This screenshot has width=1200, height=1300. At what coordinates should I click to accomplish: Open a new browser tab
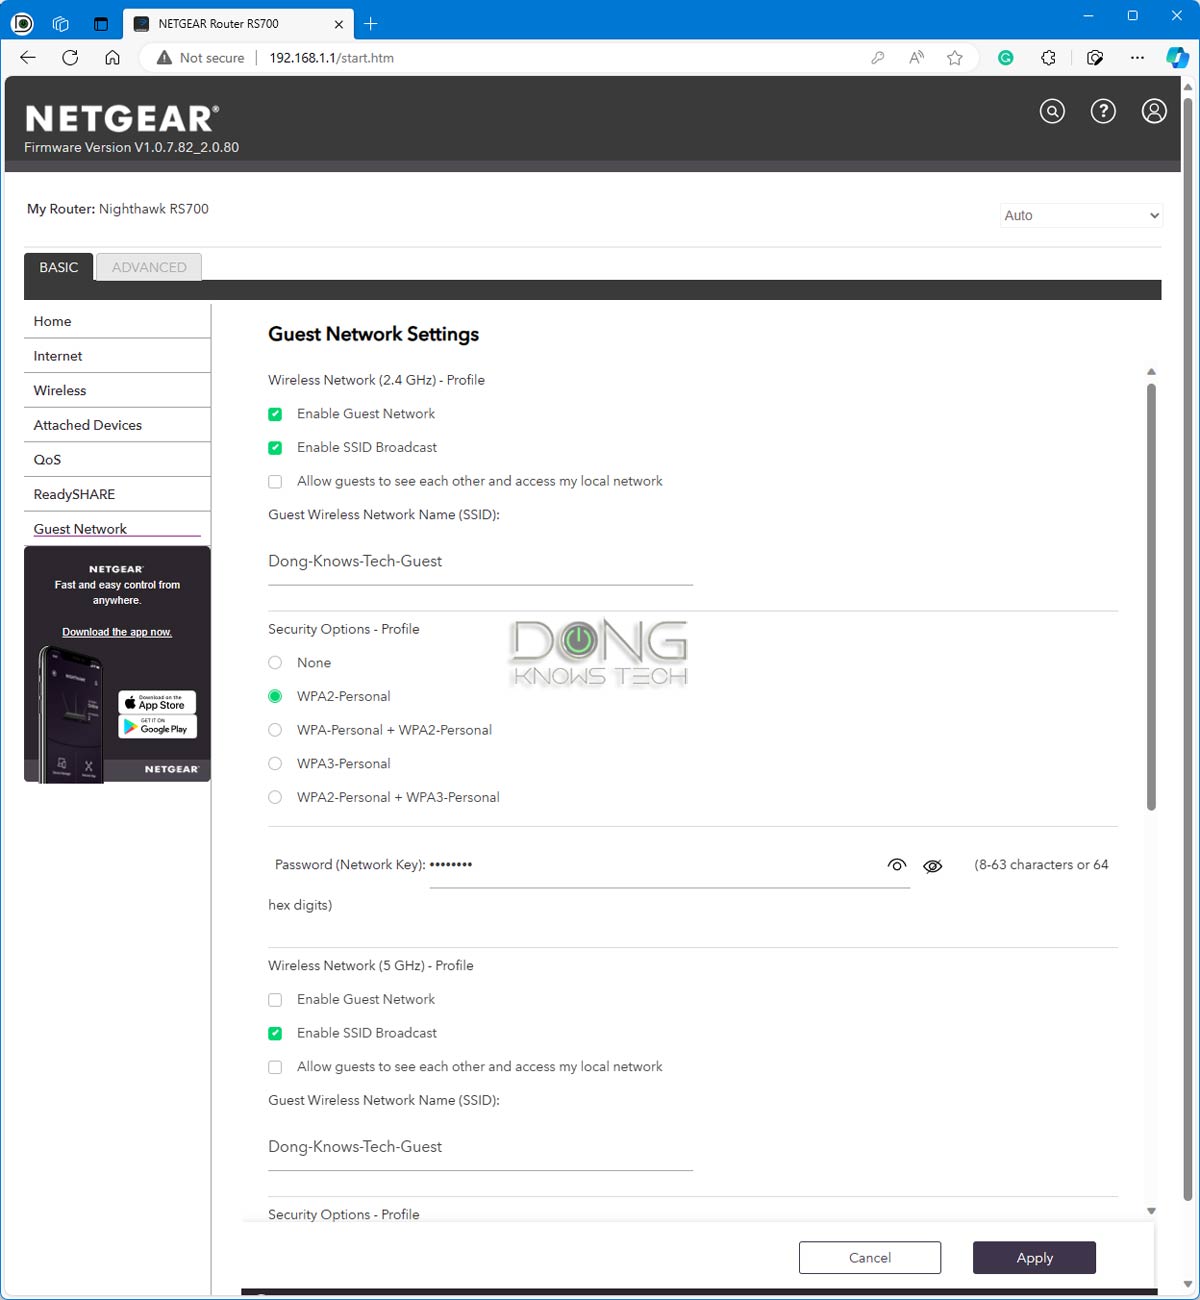coord(370,23)
